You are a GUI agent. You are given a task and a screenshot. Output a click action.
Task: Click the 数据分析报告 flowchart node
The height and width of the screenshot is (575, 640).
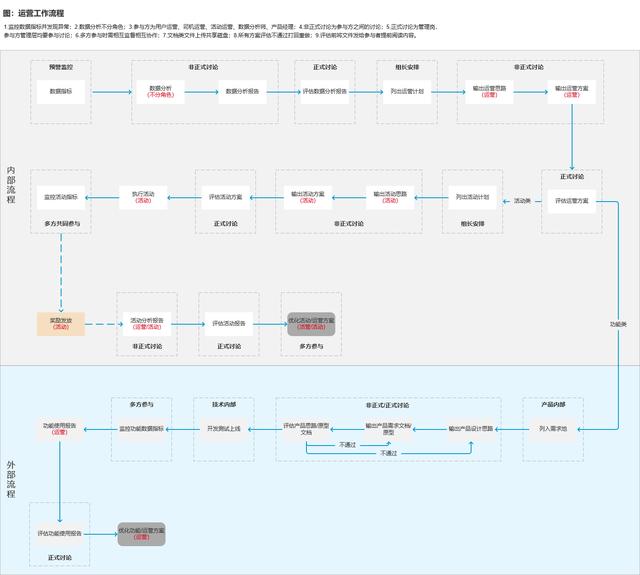click(x=242, y=92)
